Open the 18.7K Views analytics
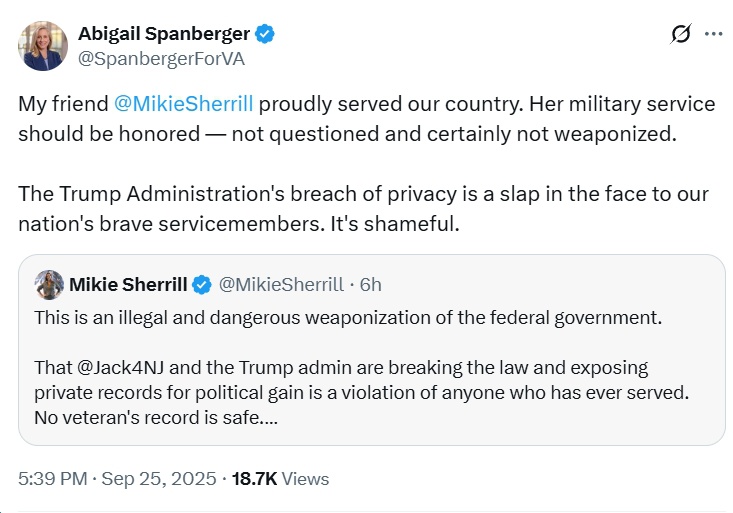 tap(280, 479)
